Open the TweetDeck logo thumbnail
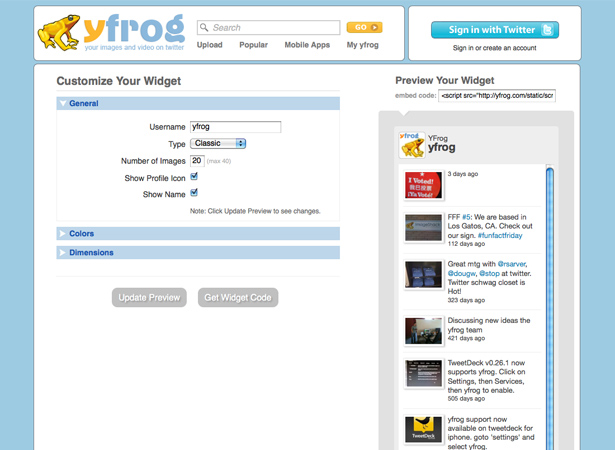This screenshot has height=450, width=615. click(x=424, y=429)
